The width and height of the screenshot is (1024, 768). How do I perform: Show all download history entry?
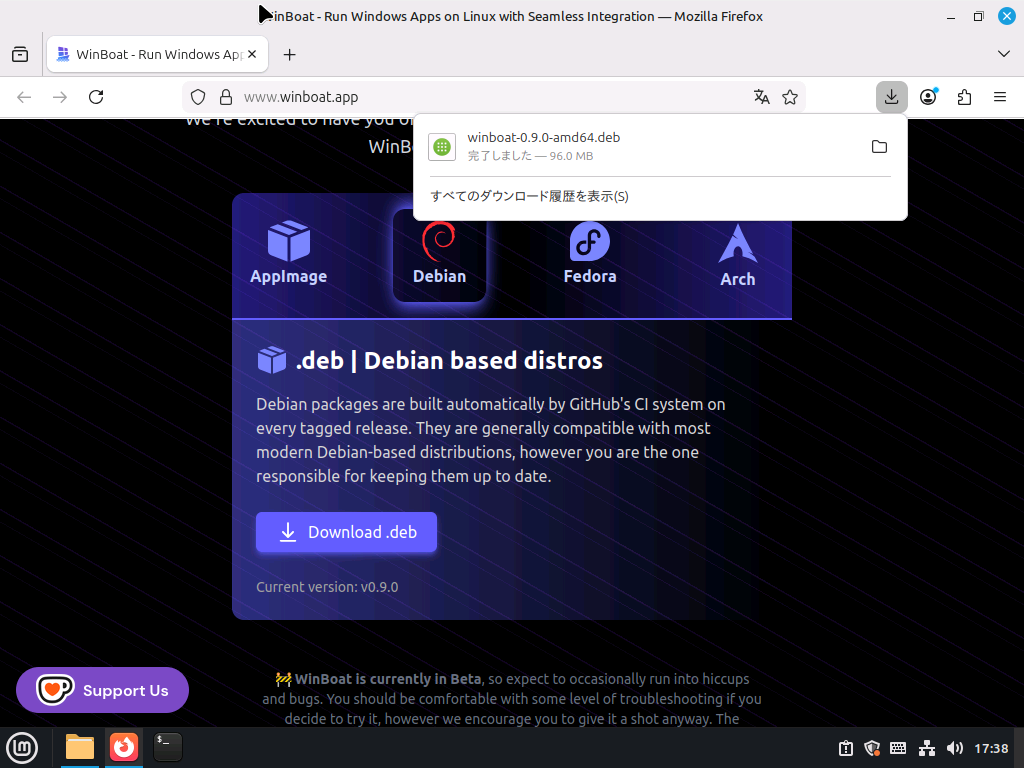point(529,197)
